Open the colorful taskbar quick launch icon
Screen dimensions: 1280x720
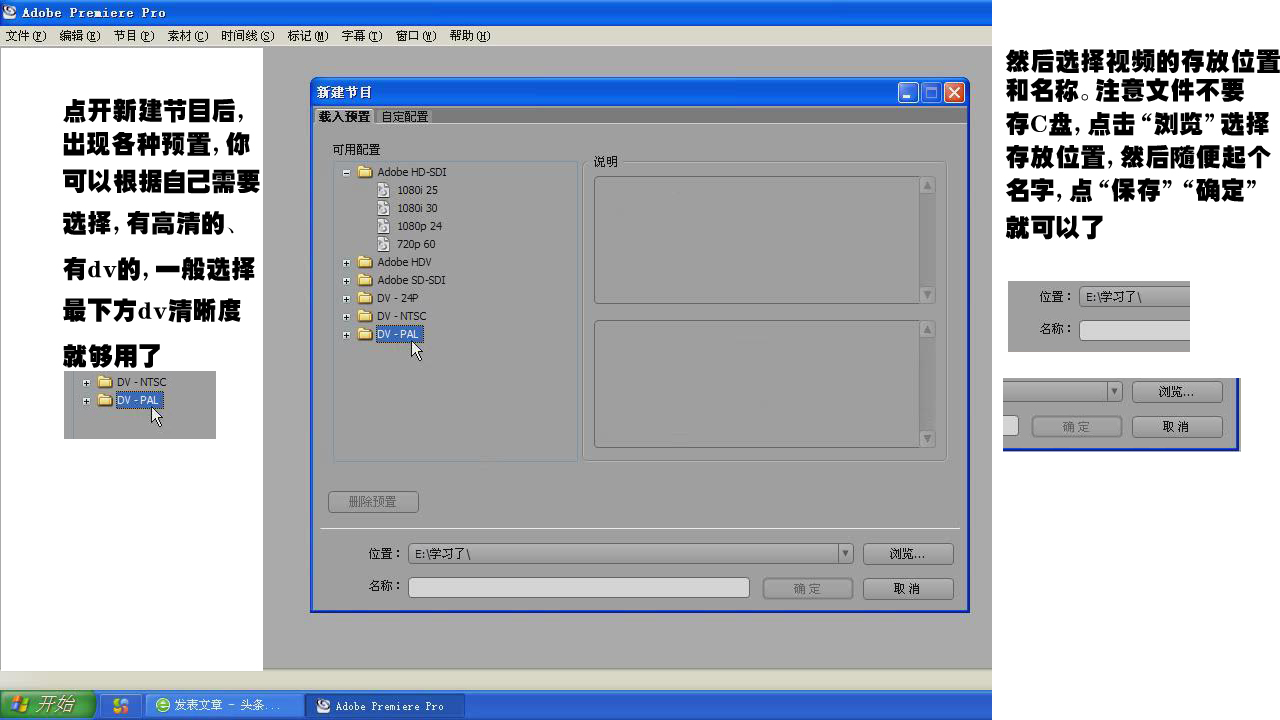[121, 706]
